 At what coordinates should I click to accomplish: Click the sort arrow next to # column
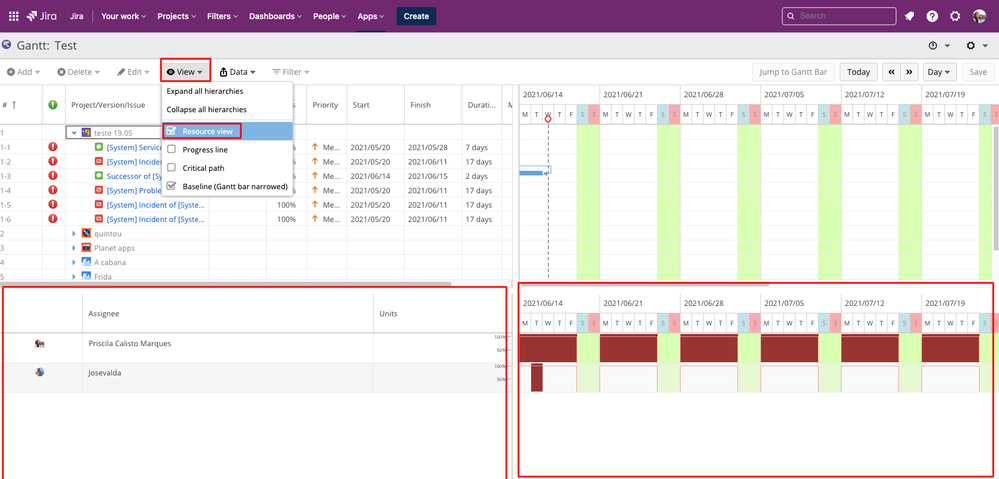pos(14,104)
